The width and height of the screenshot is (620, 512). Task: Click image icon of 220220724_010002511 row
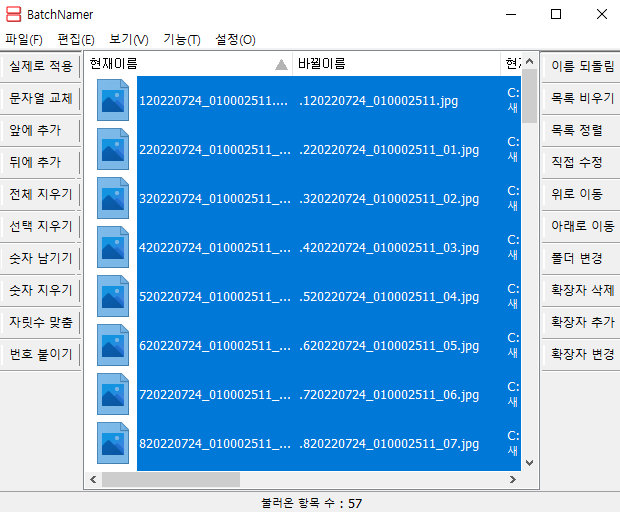coord(113,149)
